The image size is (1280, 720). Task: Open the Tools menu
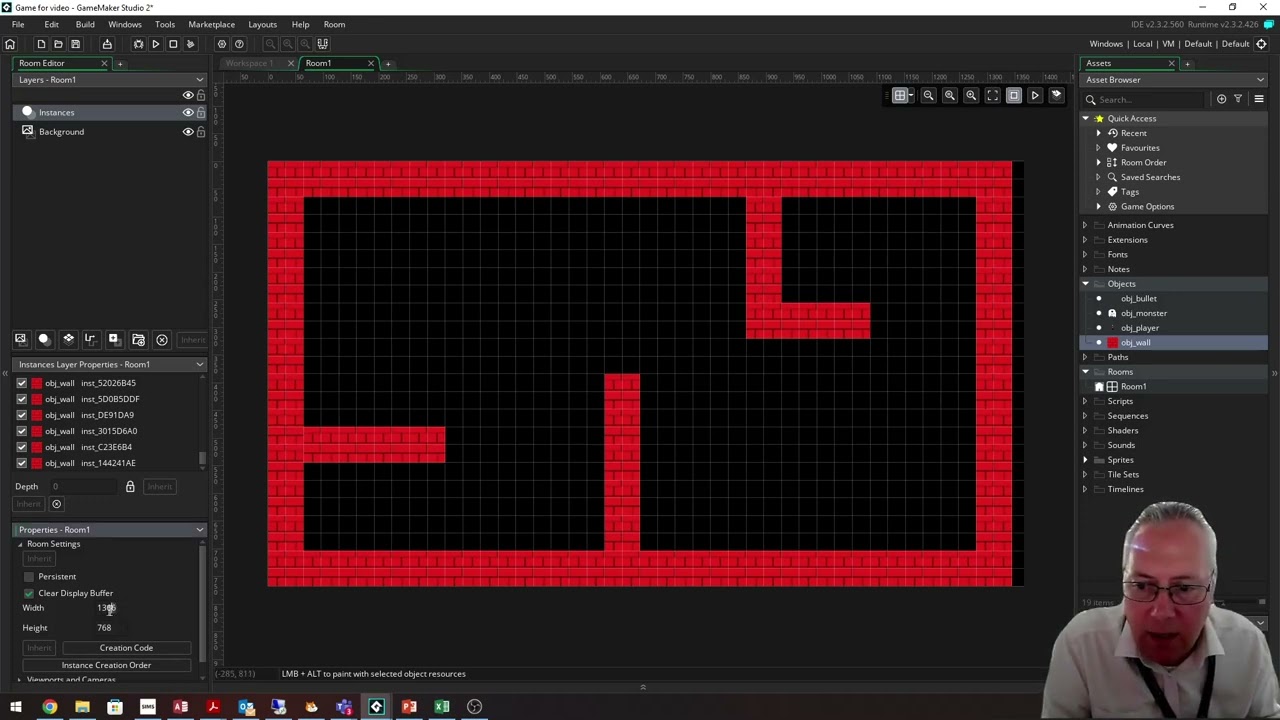point(165,24)
